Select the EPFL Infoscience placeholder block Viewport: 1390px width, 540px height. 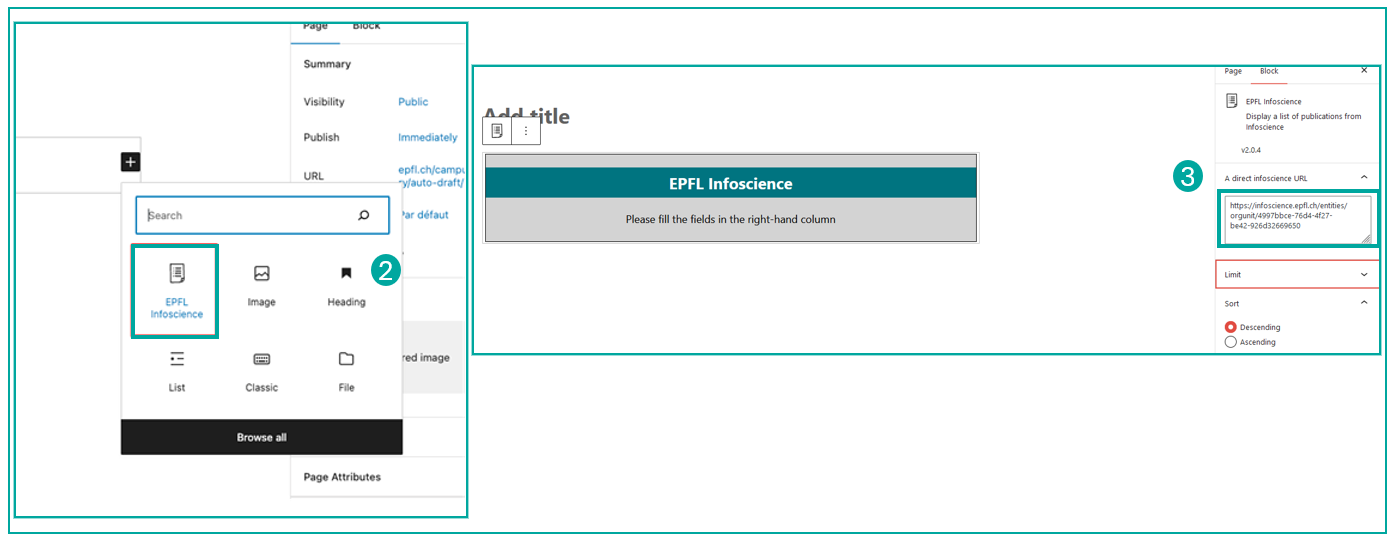[x=731, y=197]
